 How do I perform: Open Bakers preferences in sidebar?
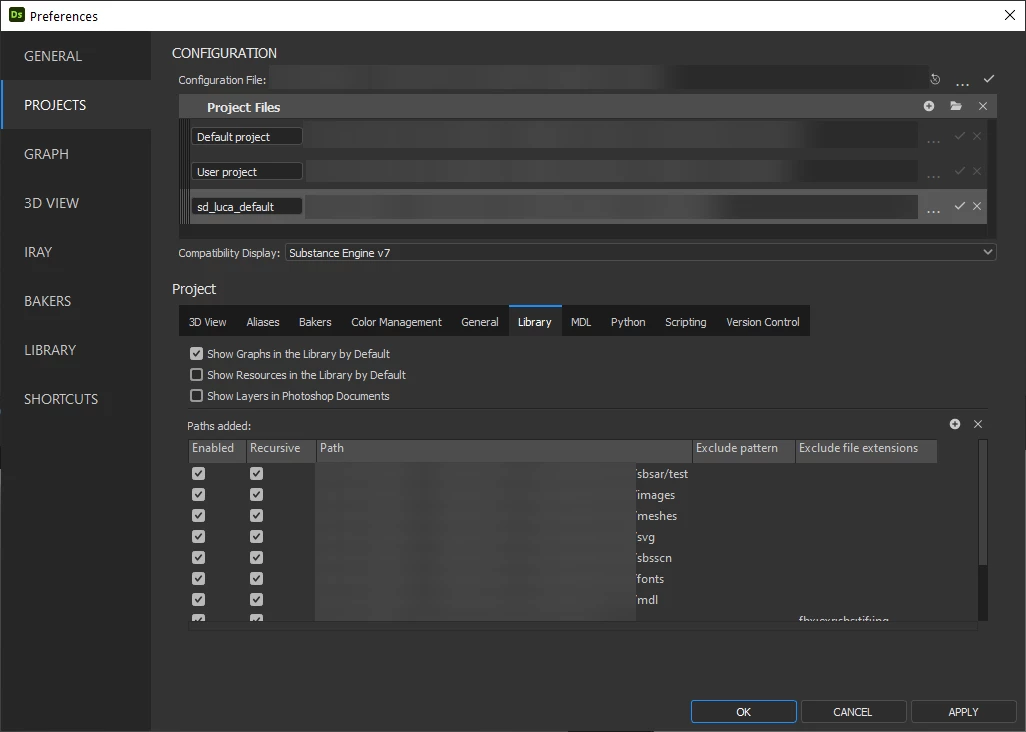(76, 301)
